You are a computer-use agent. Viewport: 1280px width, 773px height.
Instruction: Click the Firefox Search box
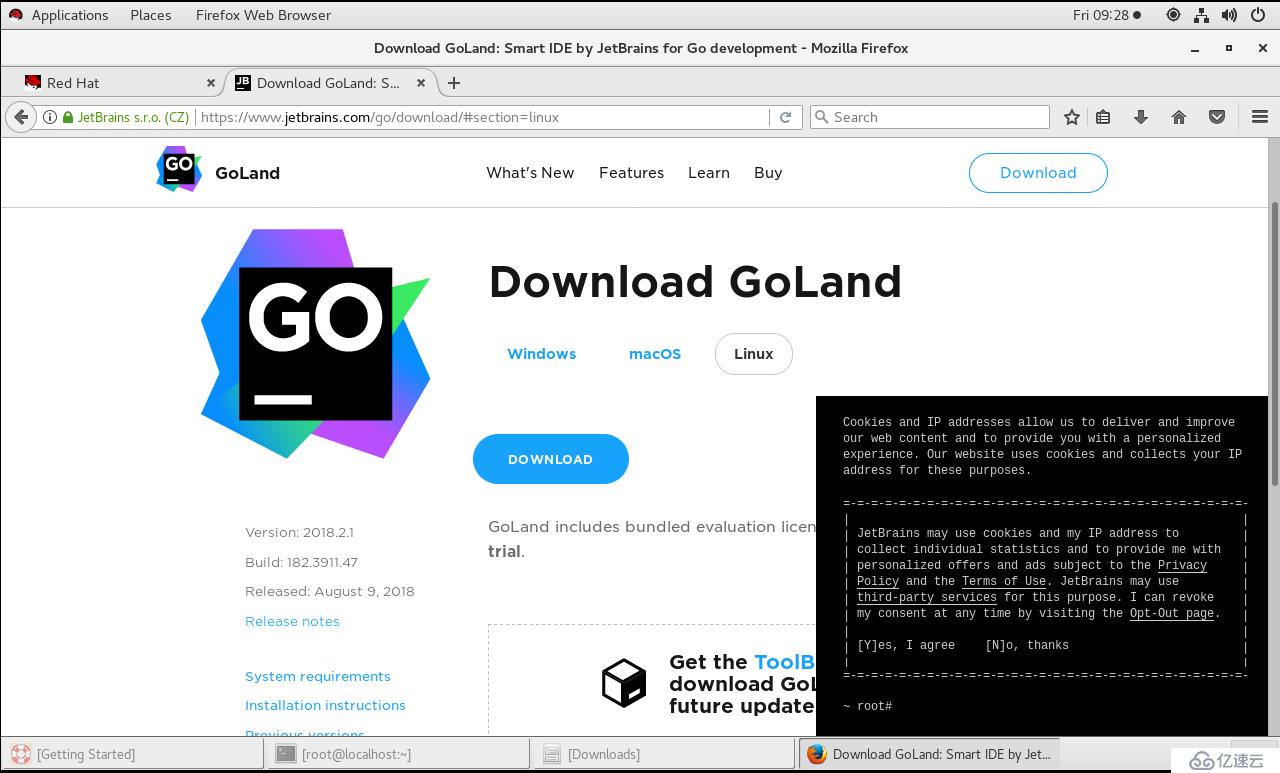[930, 117]
